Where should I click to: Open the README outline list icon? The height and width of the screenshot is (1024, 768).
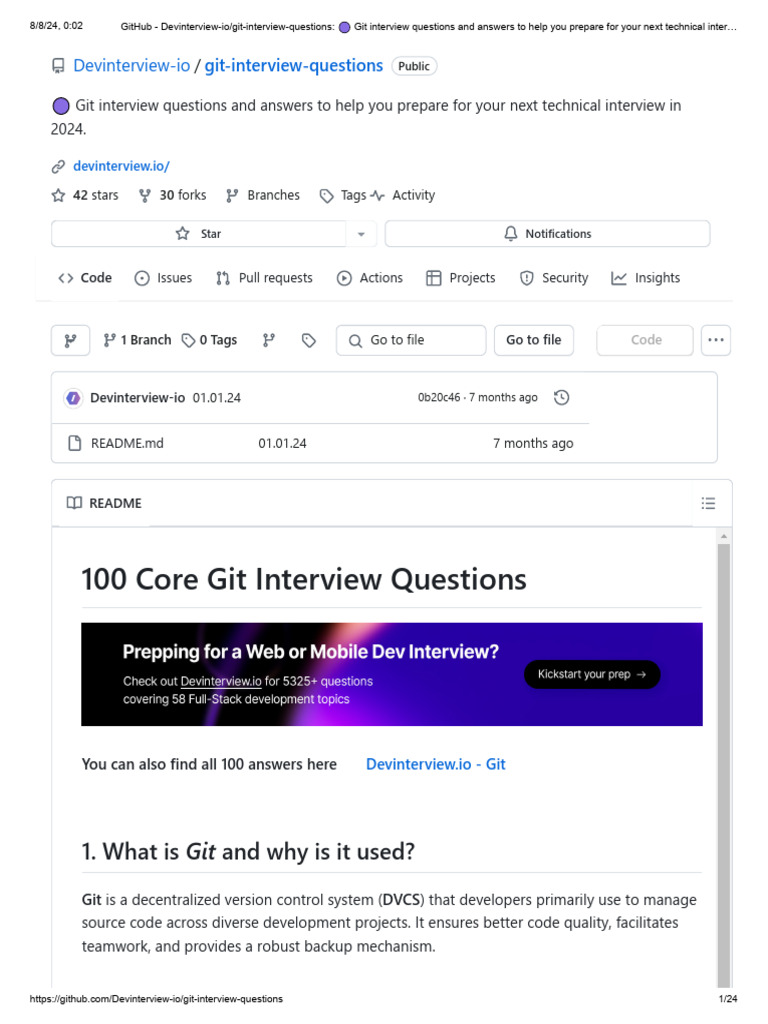(x=708, y=503)
